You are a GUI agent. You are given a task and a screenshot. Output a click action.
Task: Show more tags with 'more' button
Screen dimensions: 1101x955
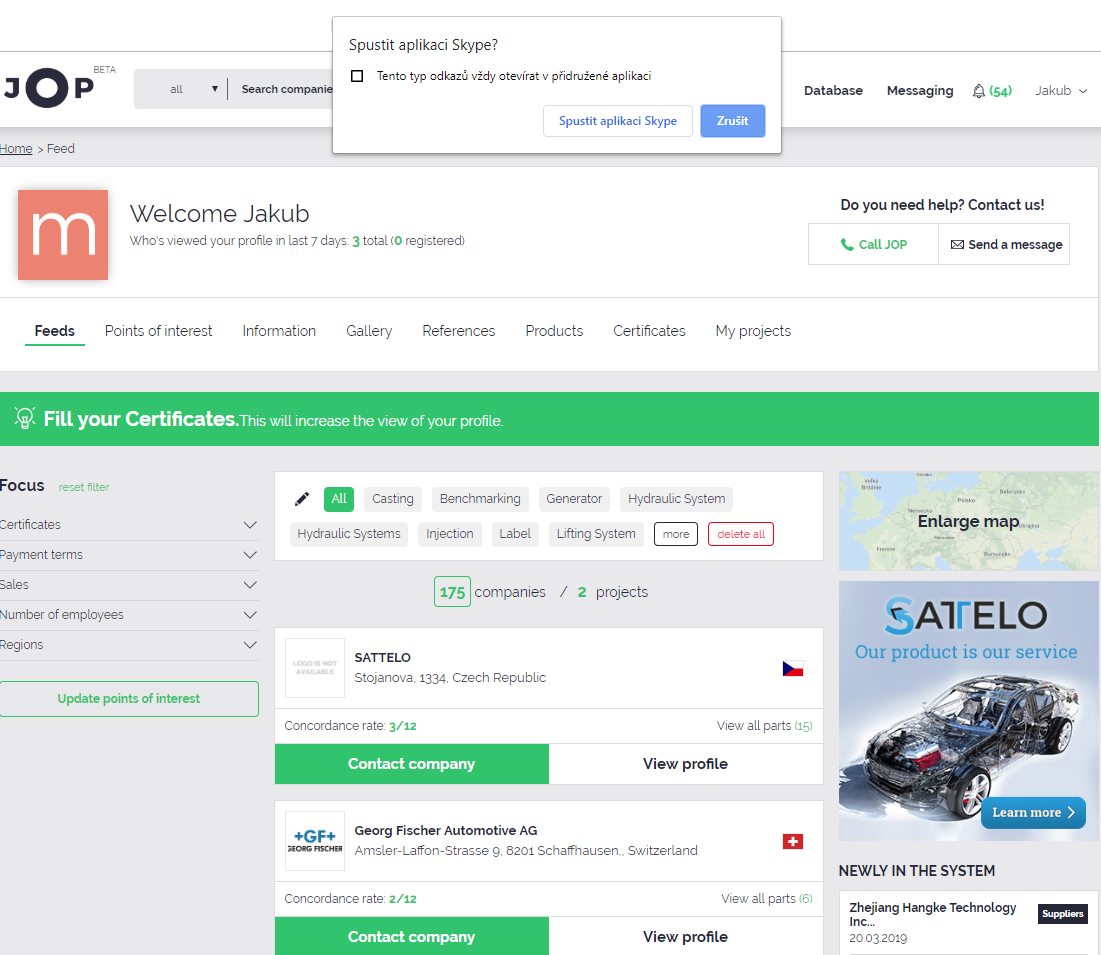(x=675, y=534)
